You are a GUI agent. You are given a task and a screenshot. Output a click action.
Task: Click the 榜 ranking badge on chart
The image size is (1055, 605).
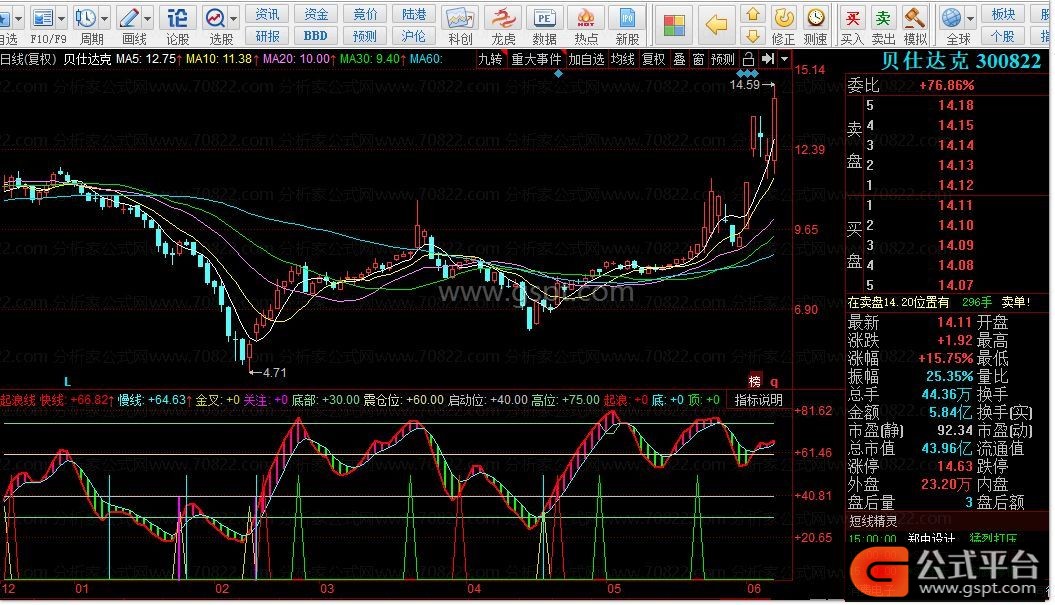tap(756, 380)
